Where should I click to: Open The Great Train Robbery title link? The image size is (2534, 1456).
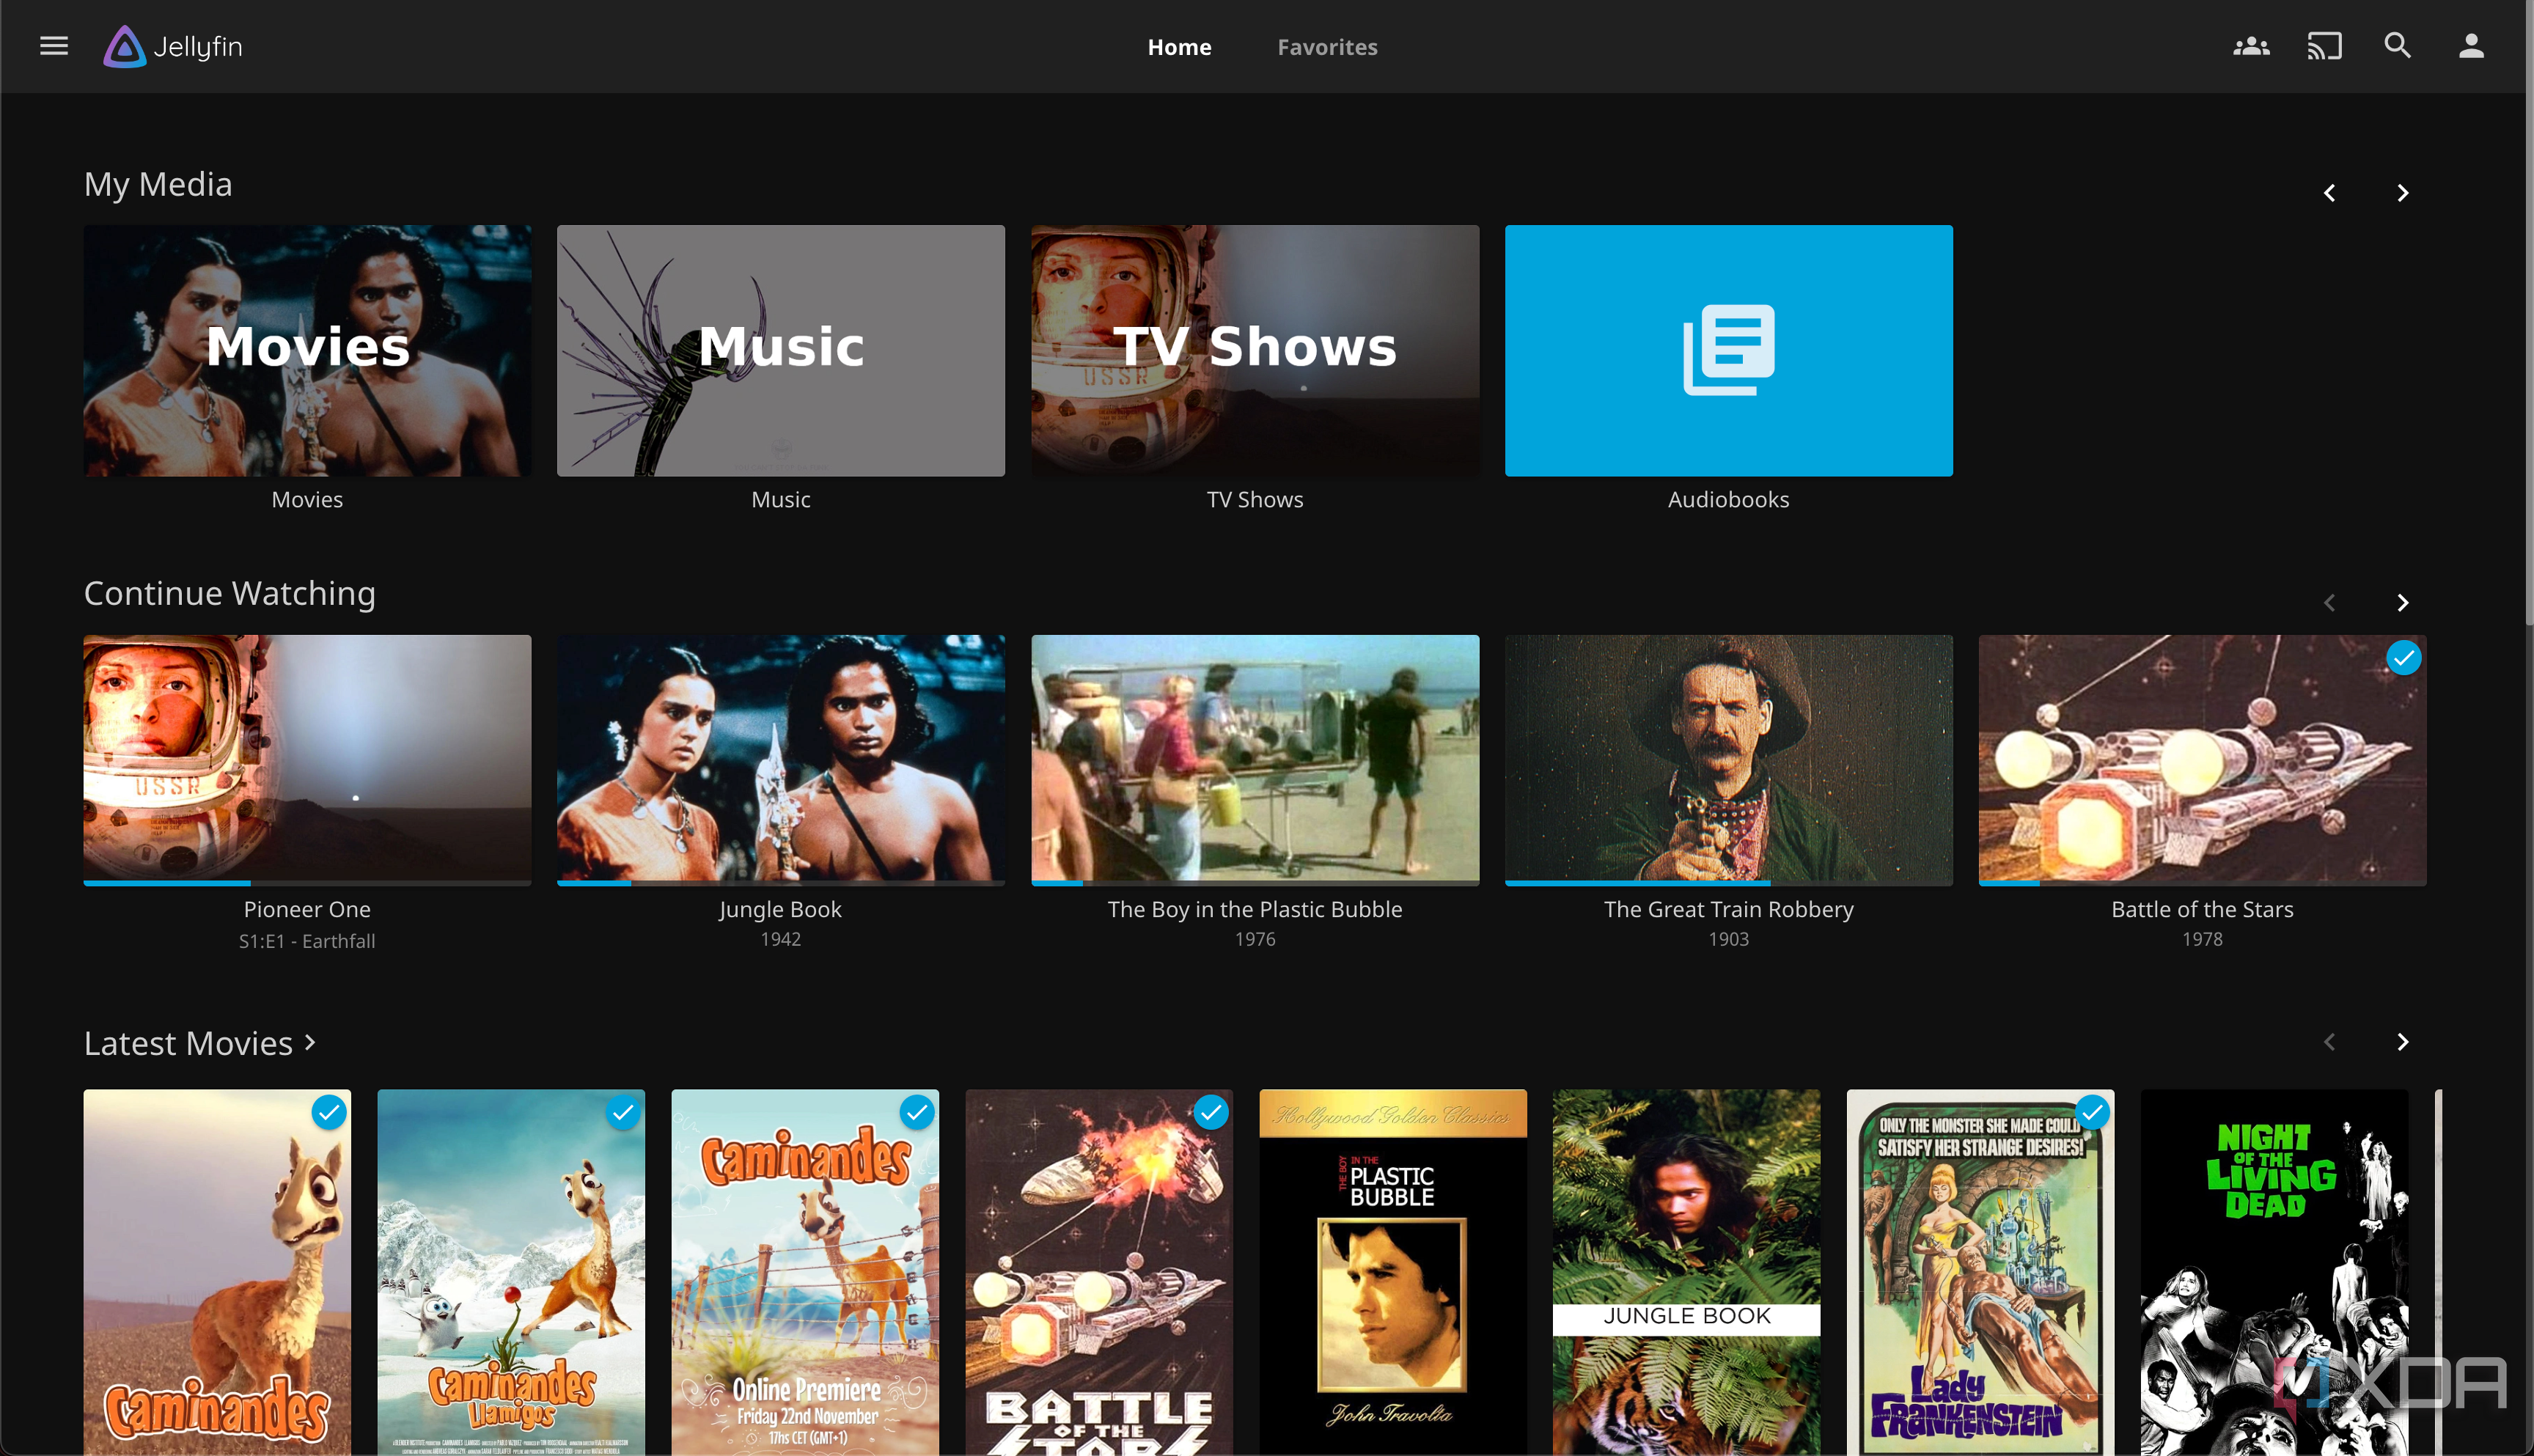point(1728,909)
